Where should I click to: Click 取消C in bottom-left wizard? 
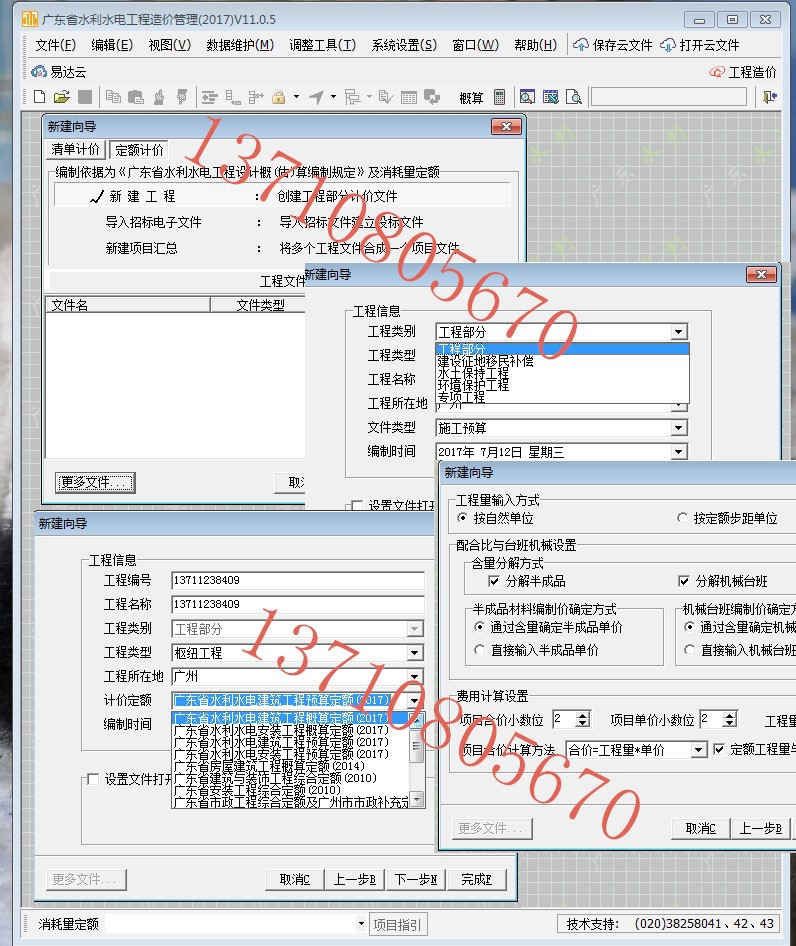(x=295, y=880)
